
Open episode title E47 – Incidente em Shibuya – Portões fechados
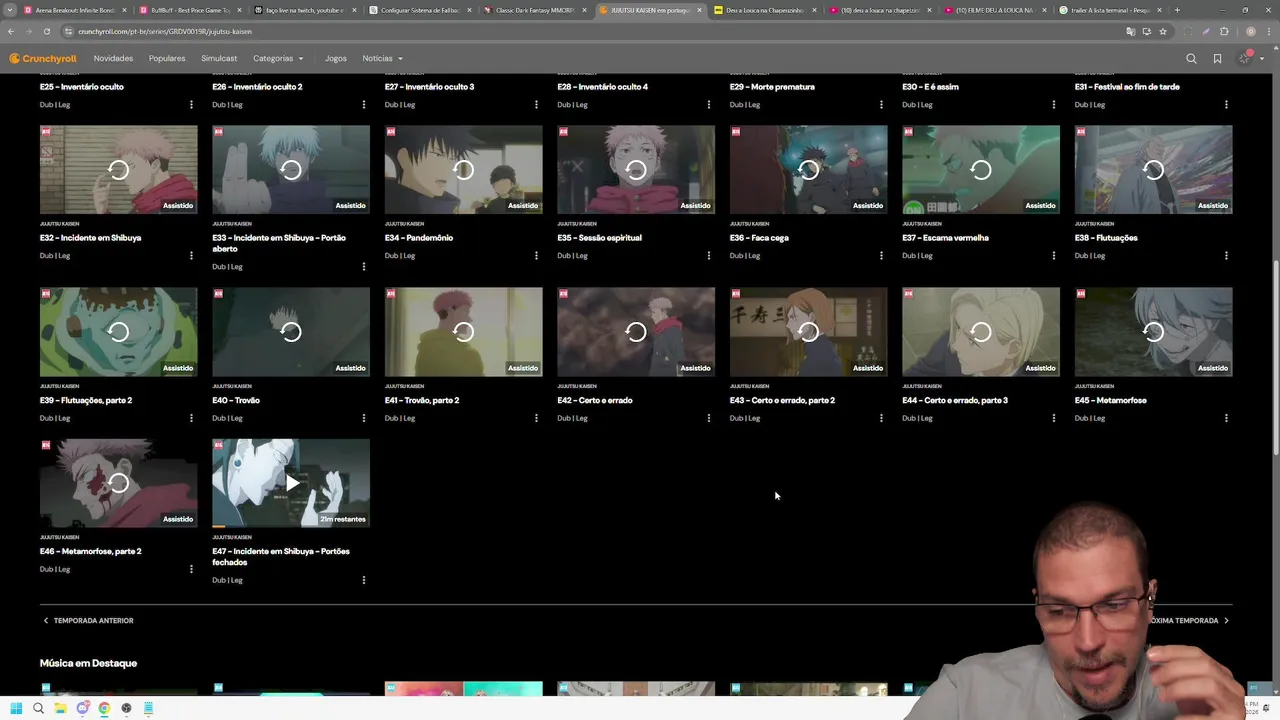pyautogui.click(x=281, y=557)
